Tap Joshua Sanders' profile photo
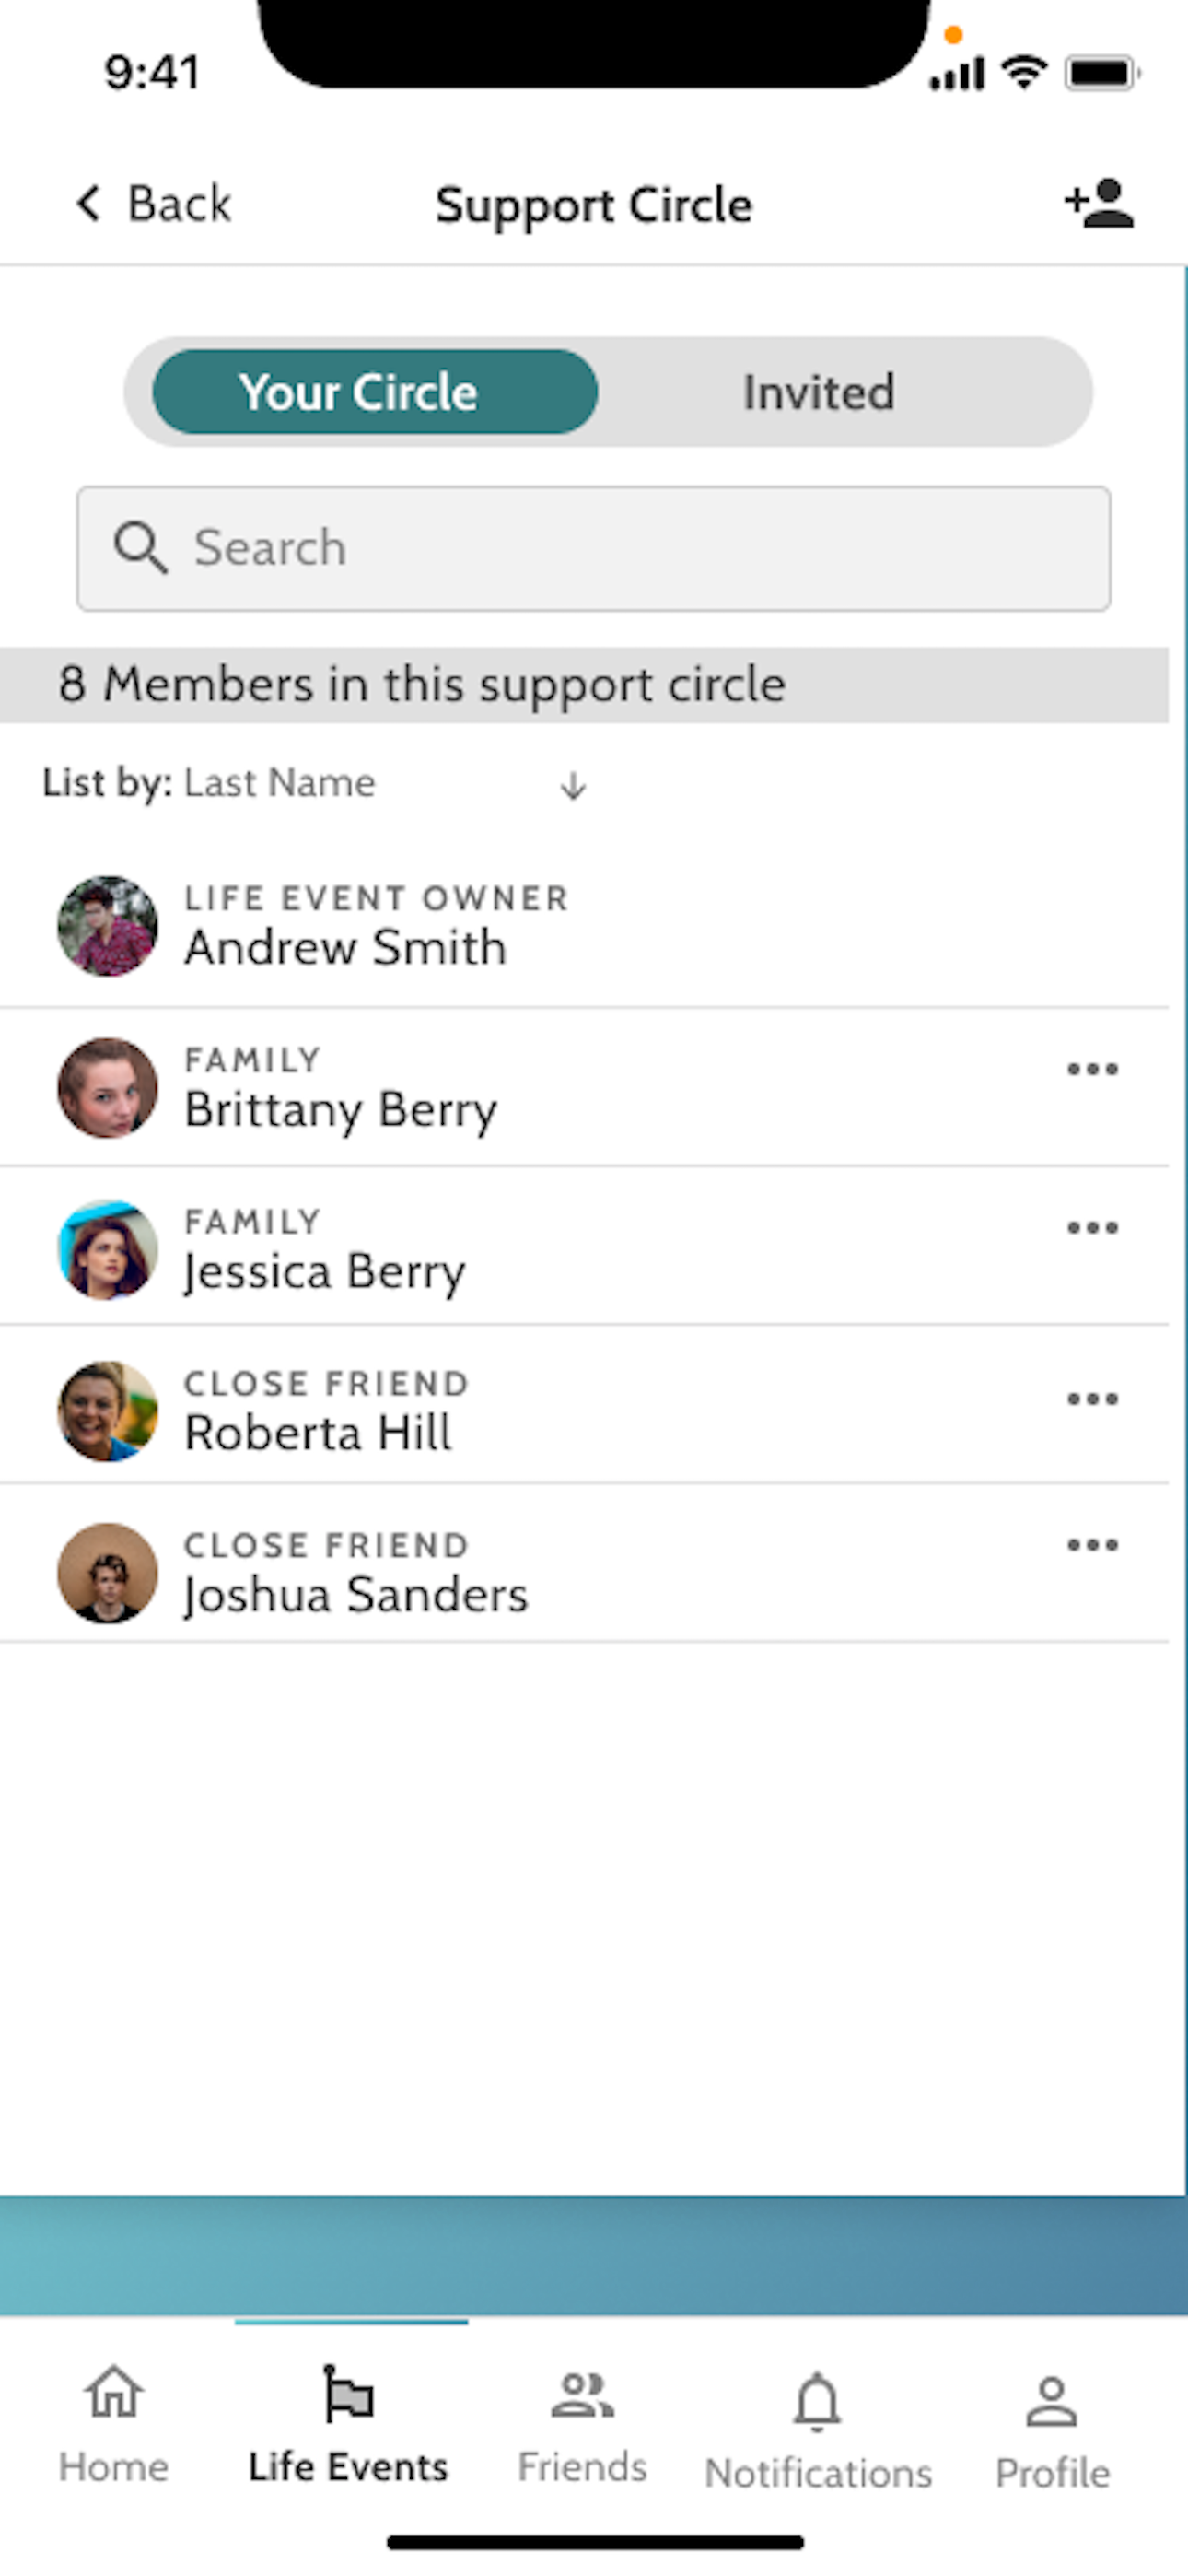The height and width of the screenshot is (2576, 1188). [x=108, y=1573]
